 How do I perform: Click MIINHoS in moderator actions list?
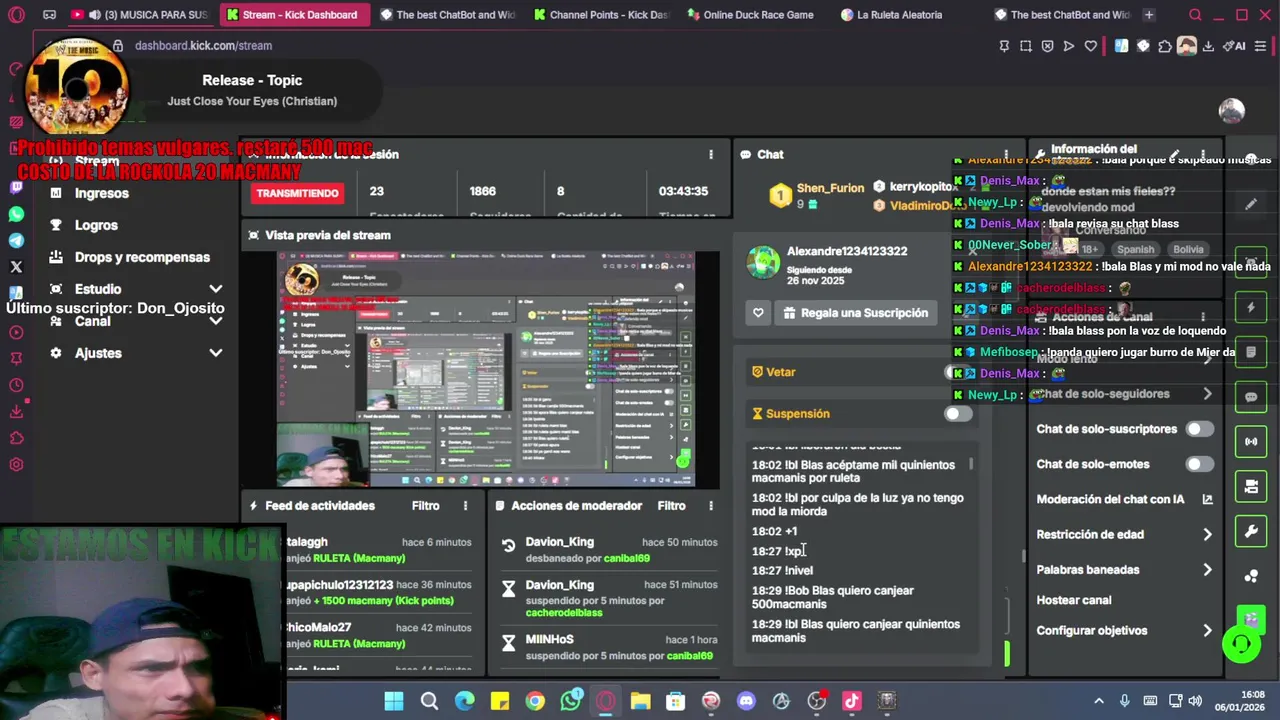pyautogui.click(x=549, y=640)
